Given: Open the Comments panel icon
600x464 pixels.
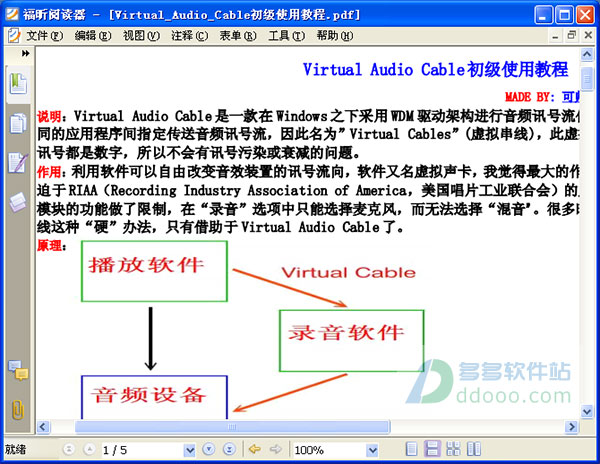Looking at the screenshot, I should pos(18,370).
